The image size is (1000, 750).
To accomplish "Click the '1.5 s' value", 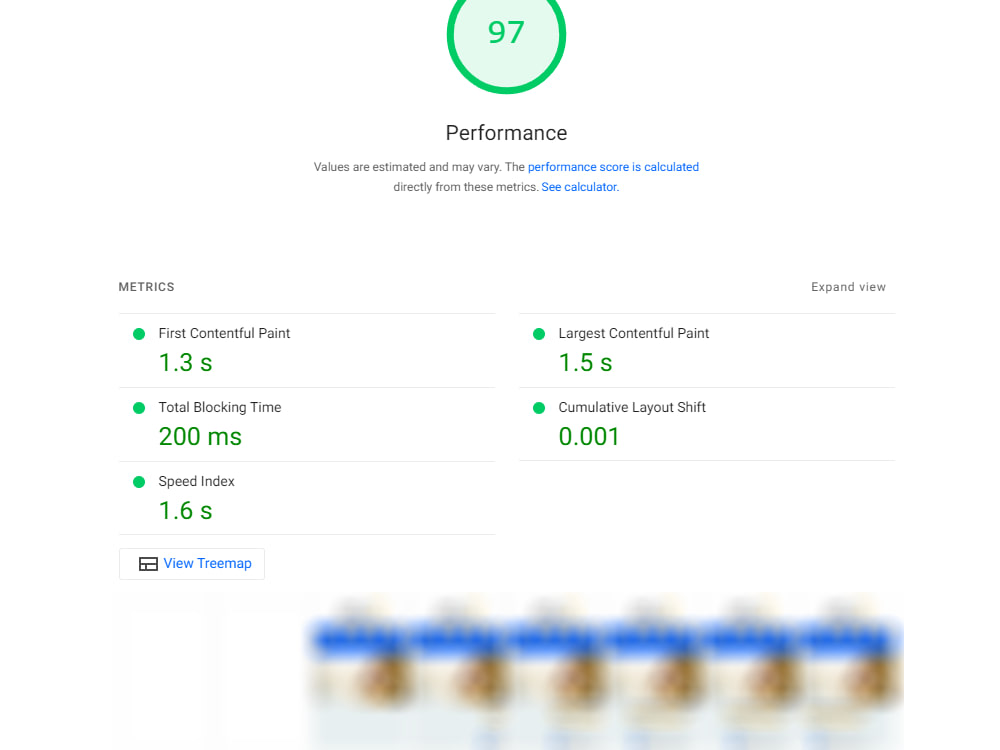I will pyautogui.click(x=585, y=363).
